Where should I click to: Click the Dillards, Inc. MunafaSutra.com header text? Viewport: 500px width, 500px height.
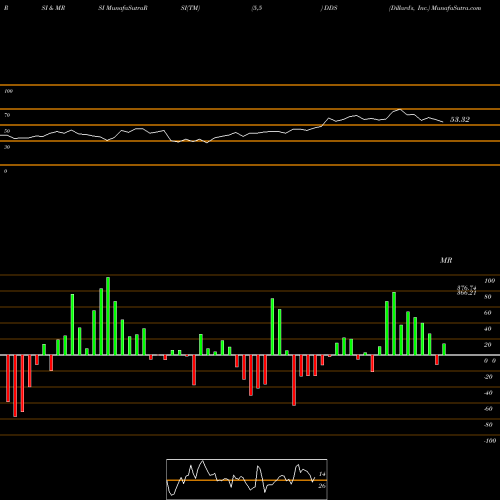point(435,8)
